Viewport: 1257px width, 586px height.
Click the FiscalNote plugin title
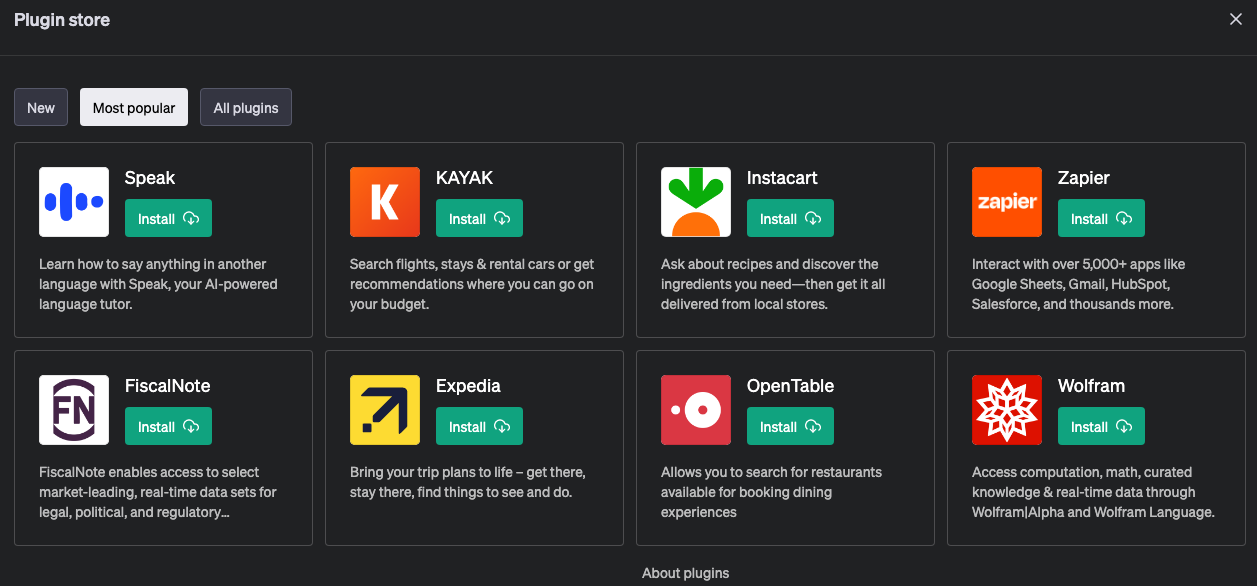167,386
